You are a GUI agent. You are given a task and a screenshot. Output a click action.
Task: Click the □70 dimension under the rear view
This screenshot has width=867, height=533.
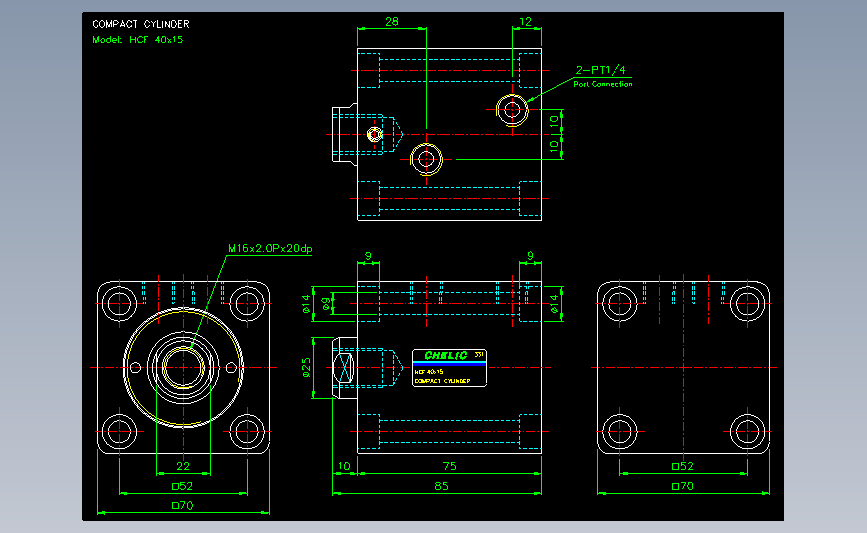683,486
